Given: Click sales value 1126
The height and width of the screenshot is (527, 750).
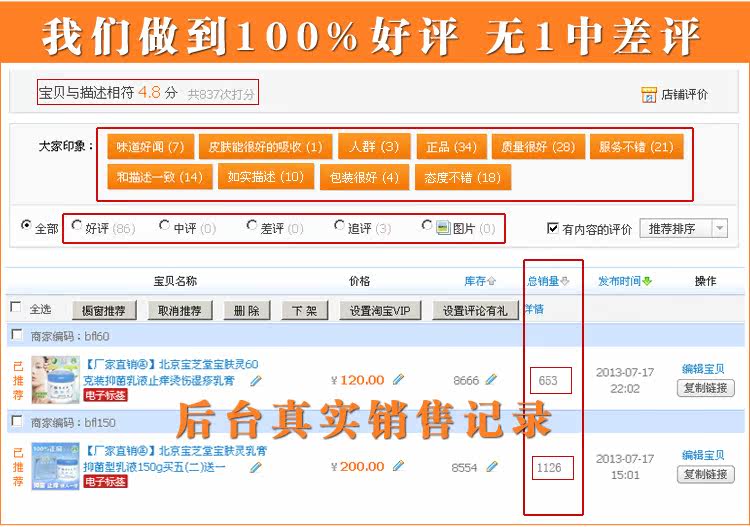Looking at the screenshot, I should point(549,467).
